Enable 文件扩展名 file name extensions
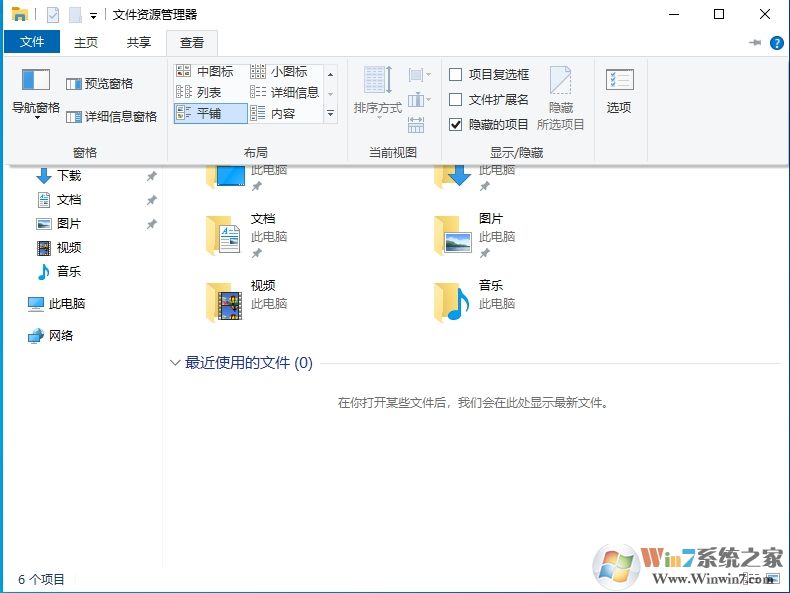This screenshot has width=790, height=593. 489,99
